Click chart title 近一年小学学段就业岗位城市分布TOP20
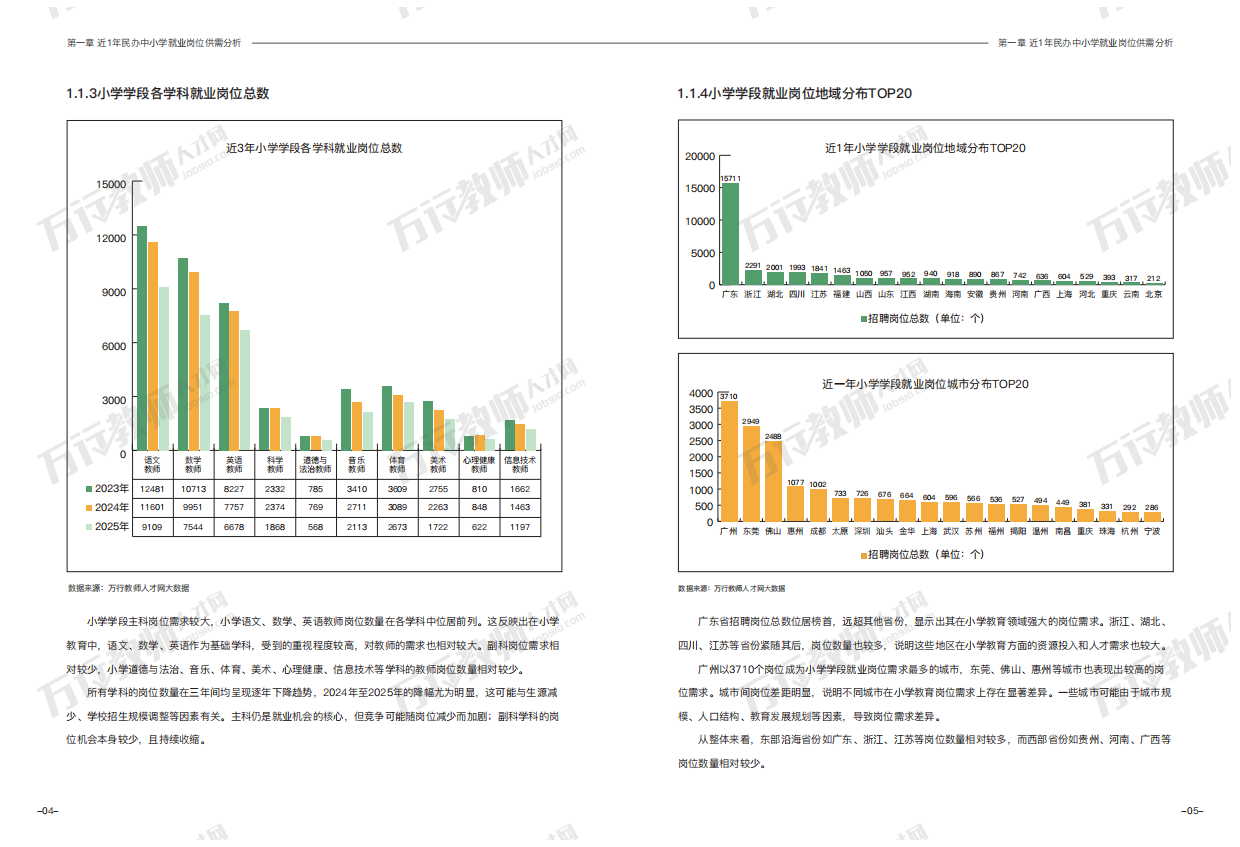The image size is (1240, 847). [x=925, y=384]
